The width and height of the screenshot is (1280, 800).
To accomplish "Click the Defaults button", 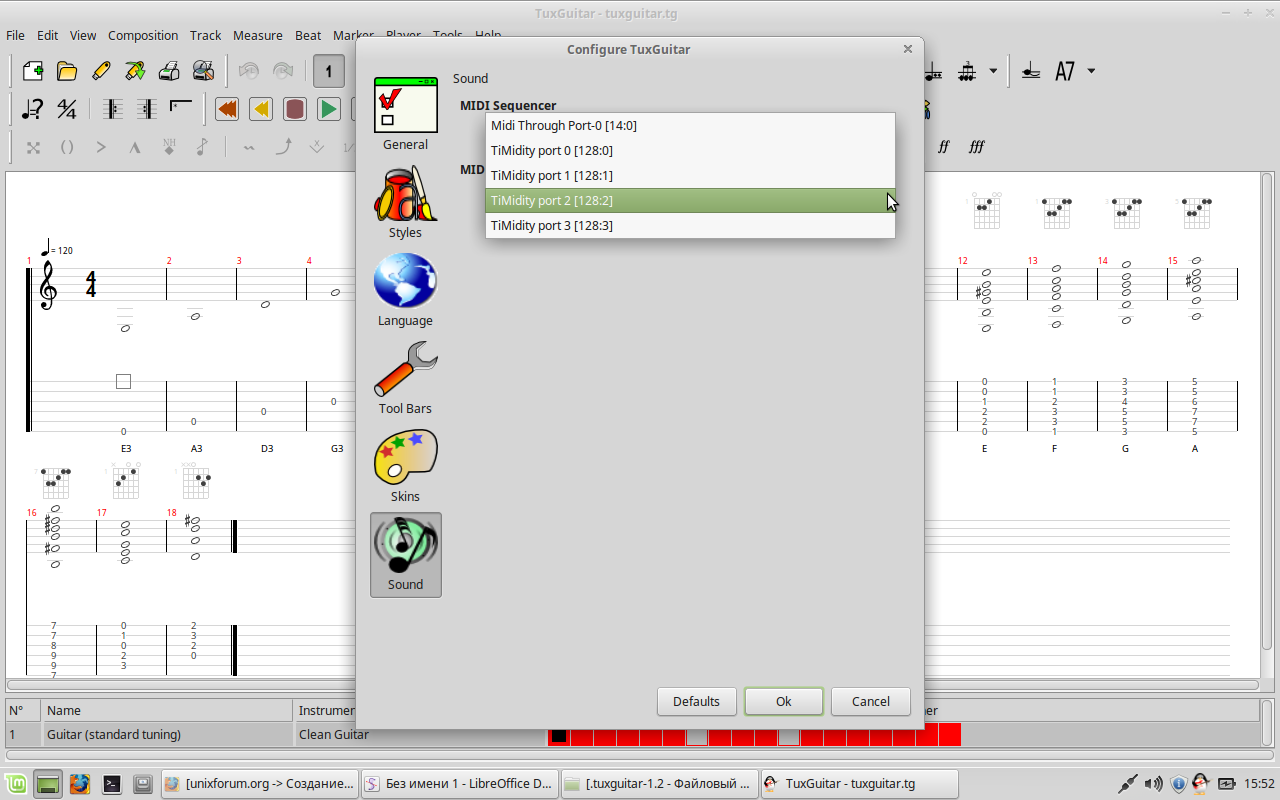I will [696, 701].
